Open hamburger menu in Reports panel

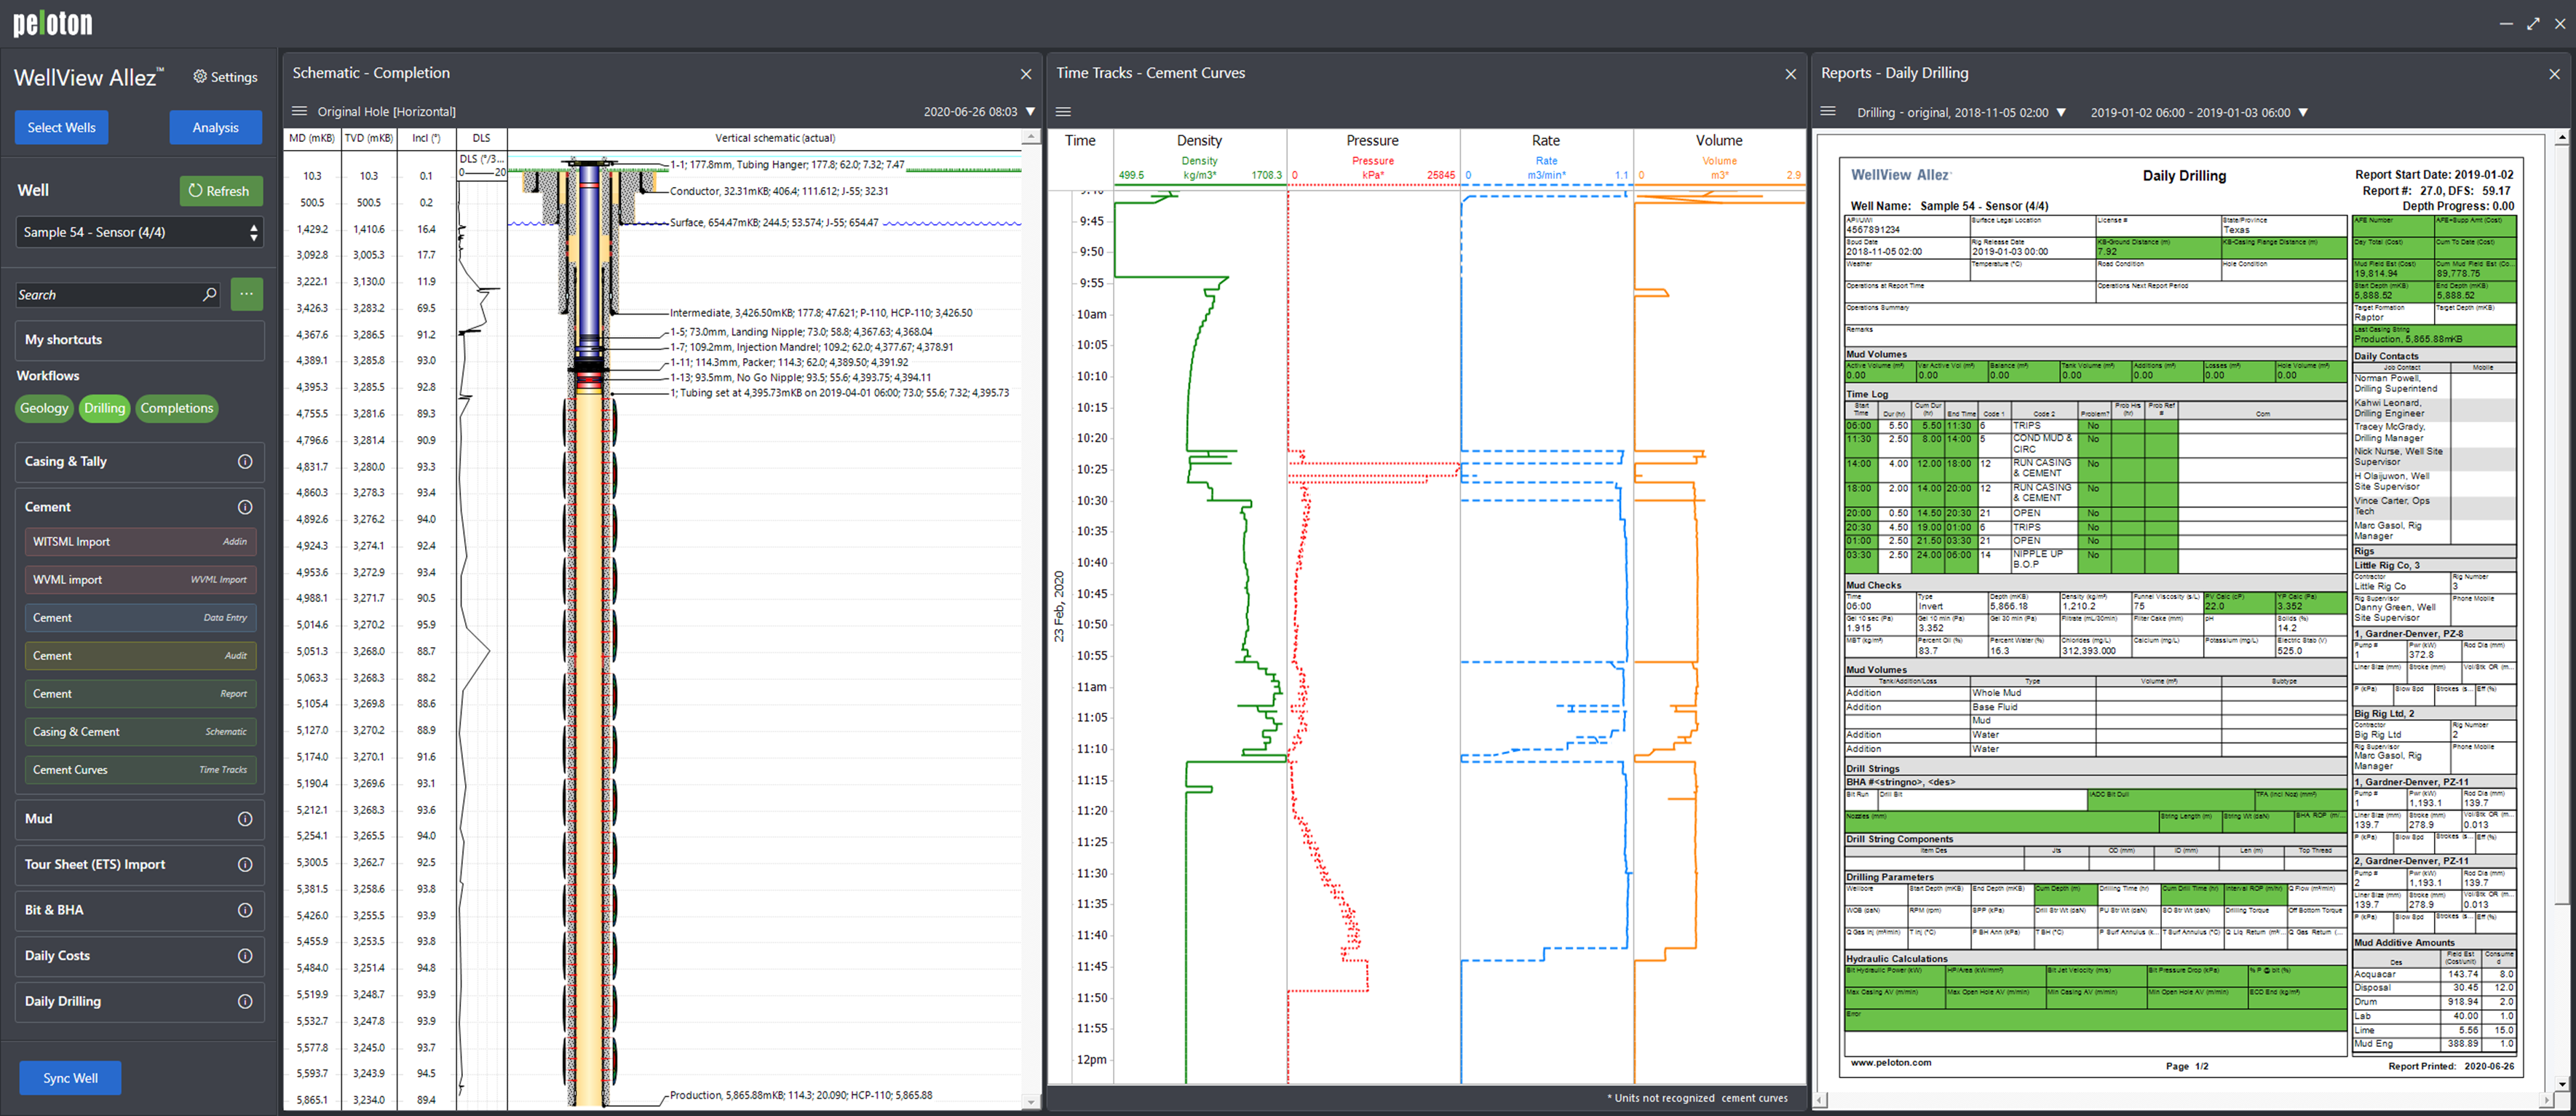coord(1828,111)
